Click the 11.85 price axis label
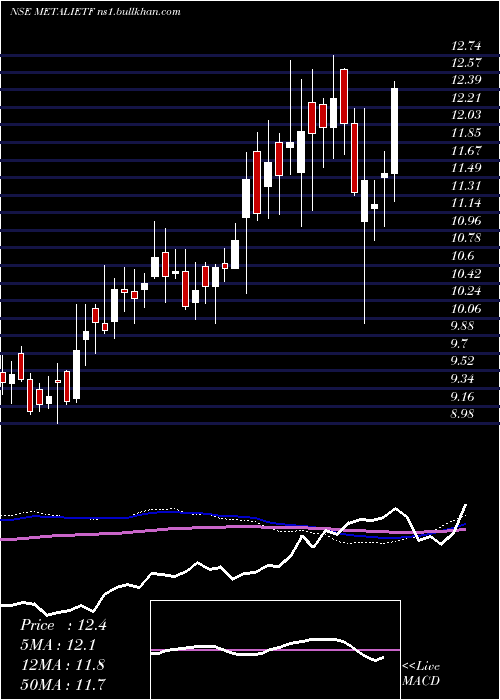 (x=466, y=133)
